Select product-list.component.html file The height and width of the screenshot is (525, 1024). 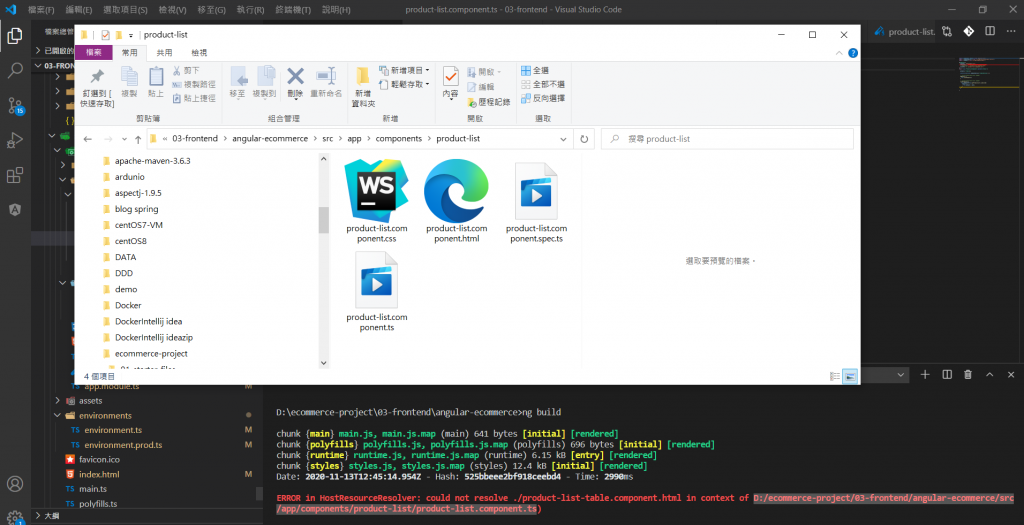[456, 202]
